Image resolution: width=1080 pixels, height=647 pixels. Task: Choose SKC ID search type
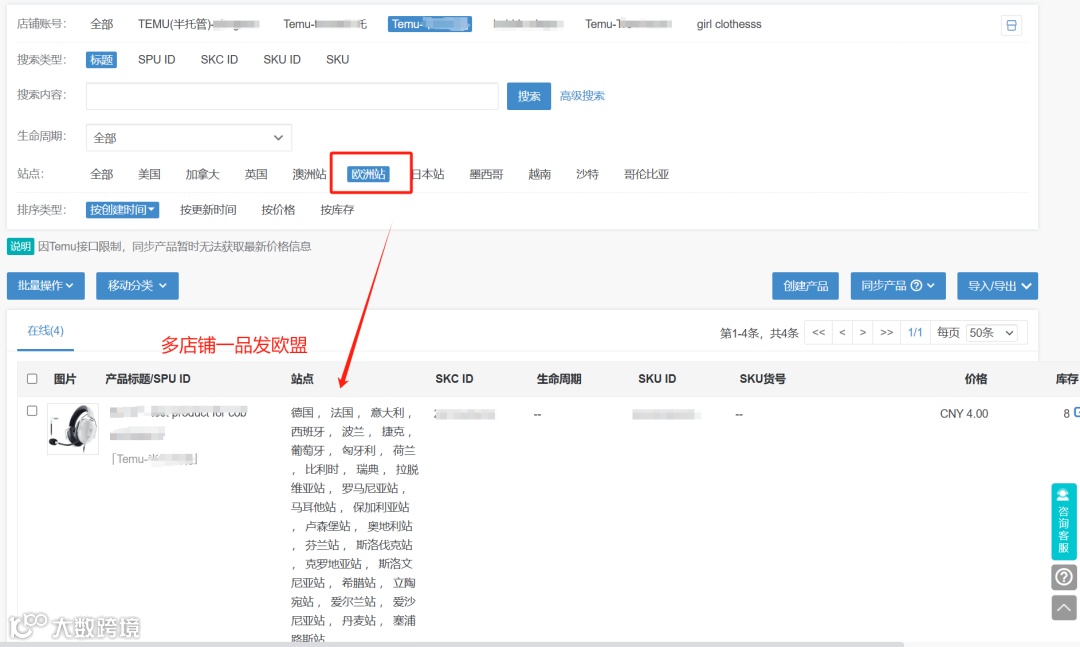(x=219, y=60)
